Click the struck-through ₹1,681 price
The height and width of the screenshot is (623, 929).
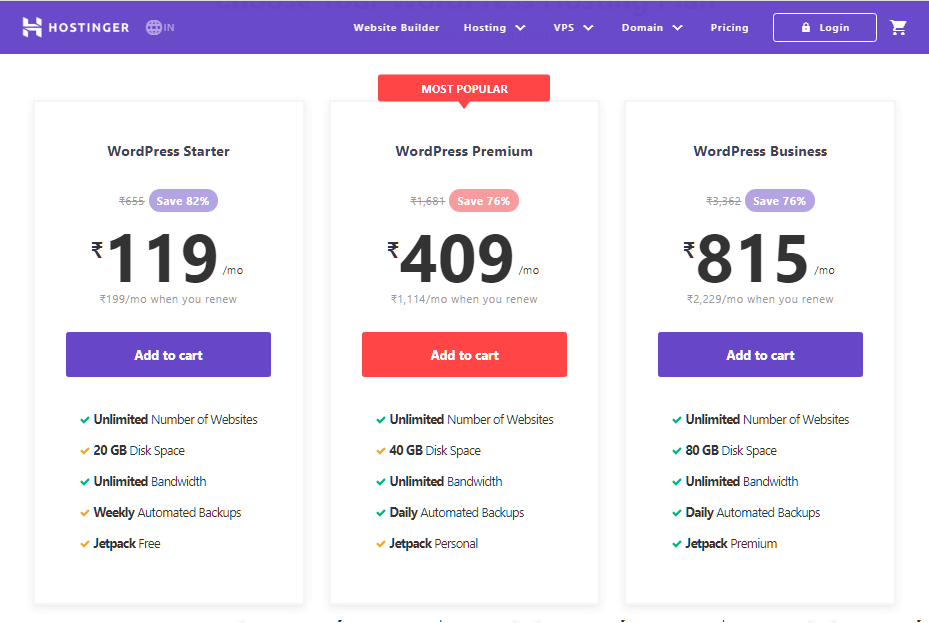coord(427,201)
